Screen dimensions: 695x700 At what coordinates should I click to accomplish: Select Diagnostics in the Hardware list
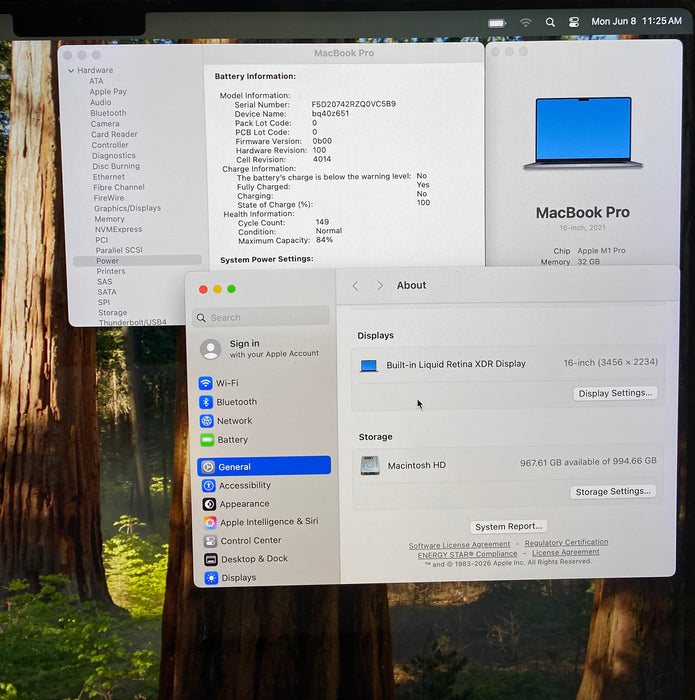[x=113, y=156]
